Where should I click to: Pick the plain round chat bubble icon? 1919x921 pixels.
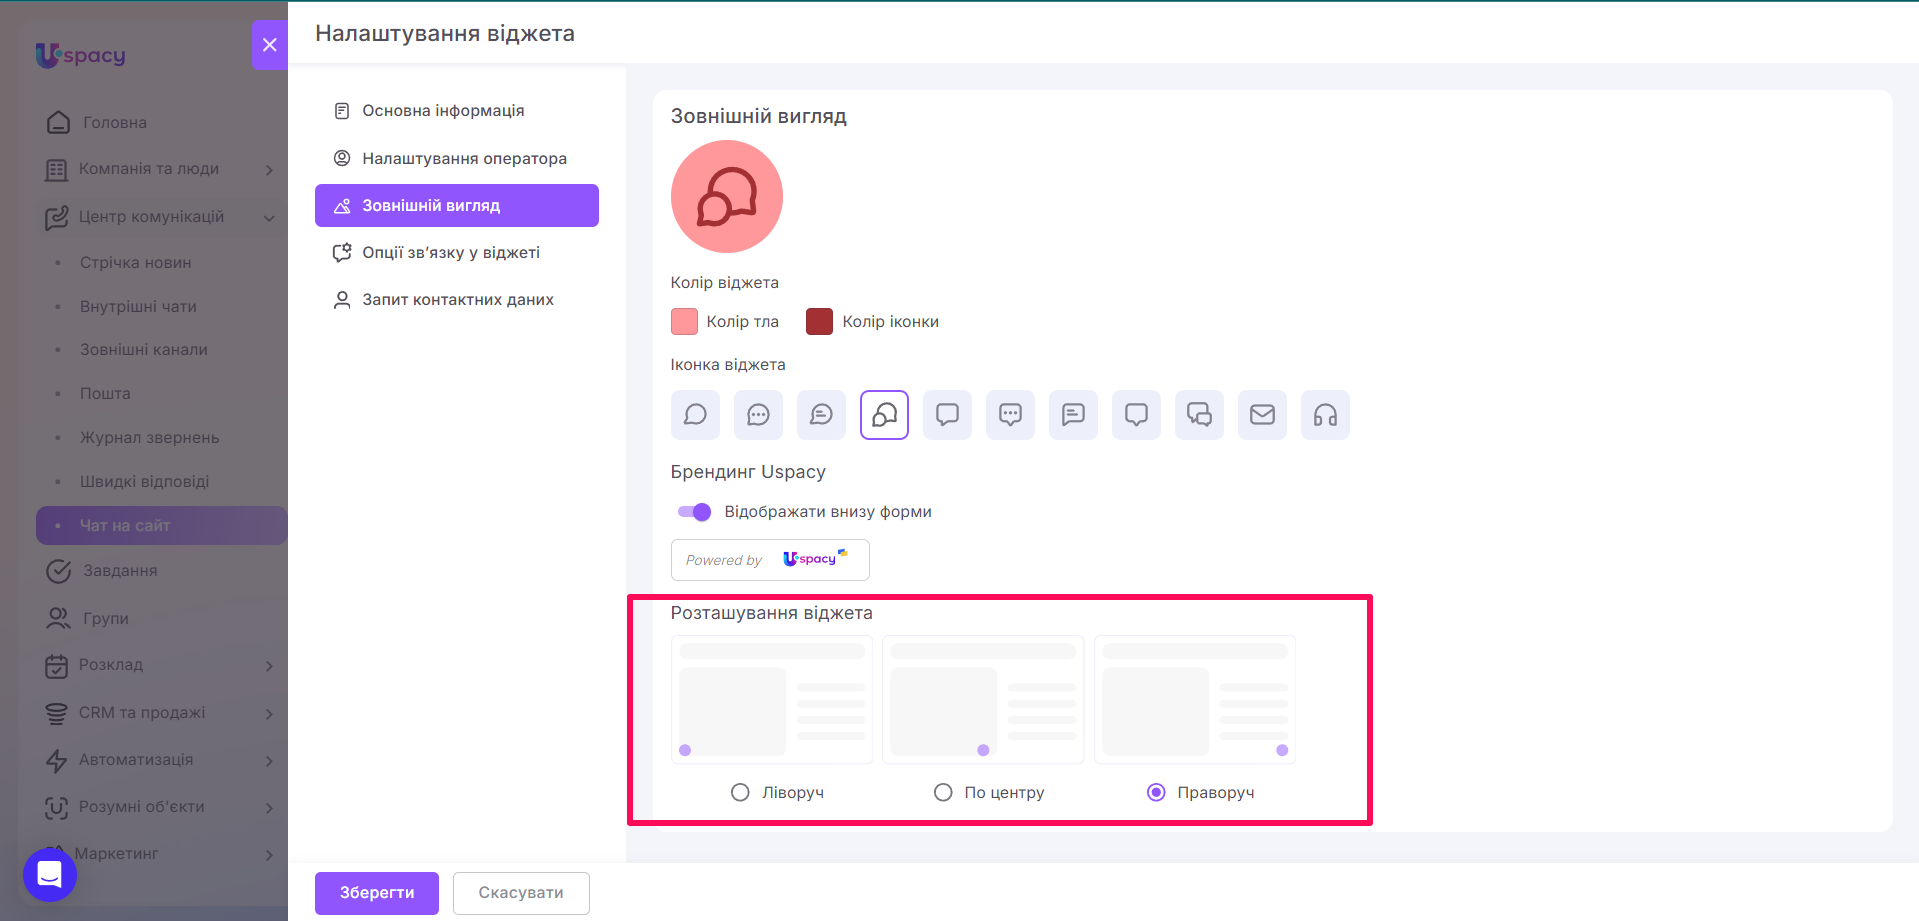click(x=695, y=414)
